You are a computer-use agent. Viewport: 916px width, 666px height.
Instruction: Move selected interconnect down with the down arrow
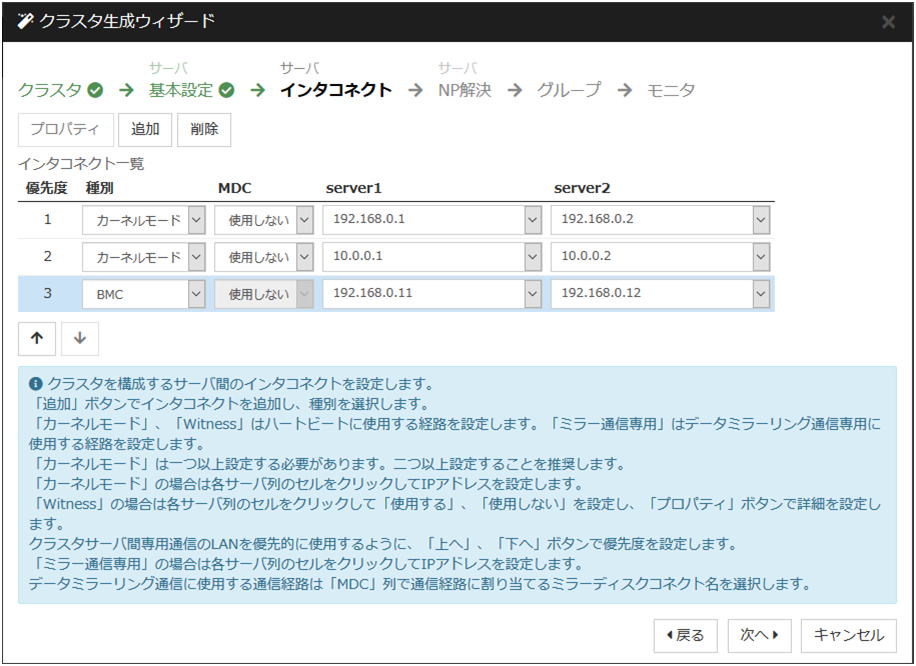point(80,339)
